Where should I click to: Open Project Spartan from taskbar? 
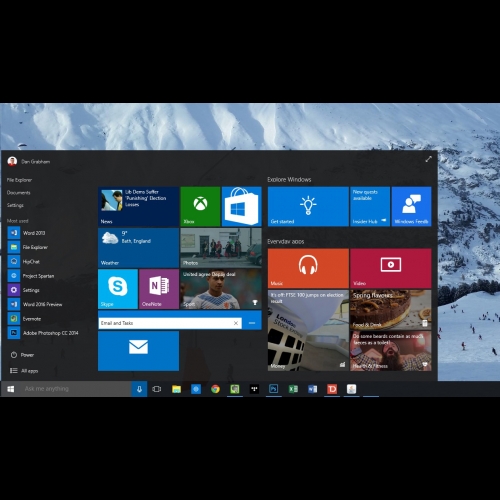[196, 389]
